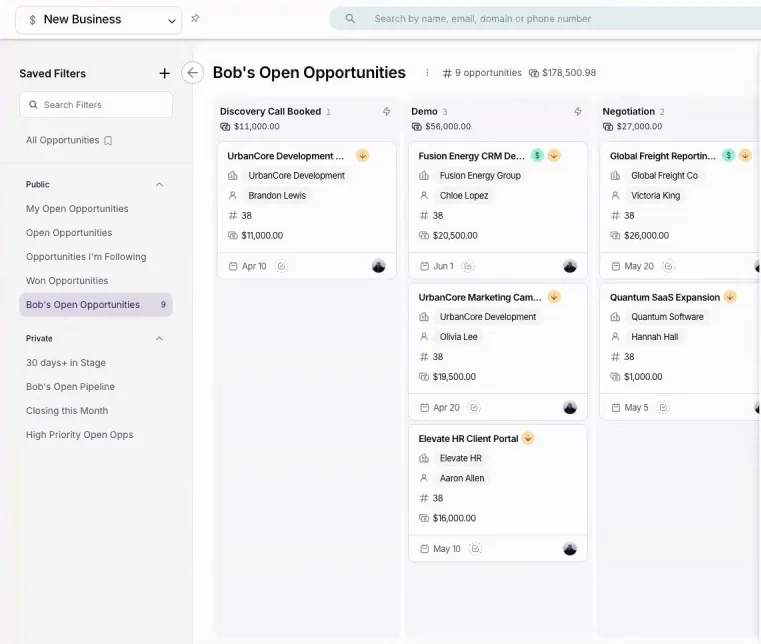Open the New Business pipeline dropdown
The image size is (761, 644).
tap(99, 20)
